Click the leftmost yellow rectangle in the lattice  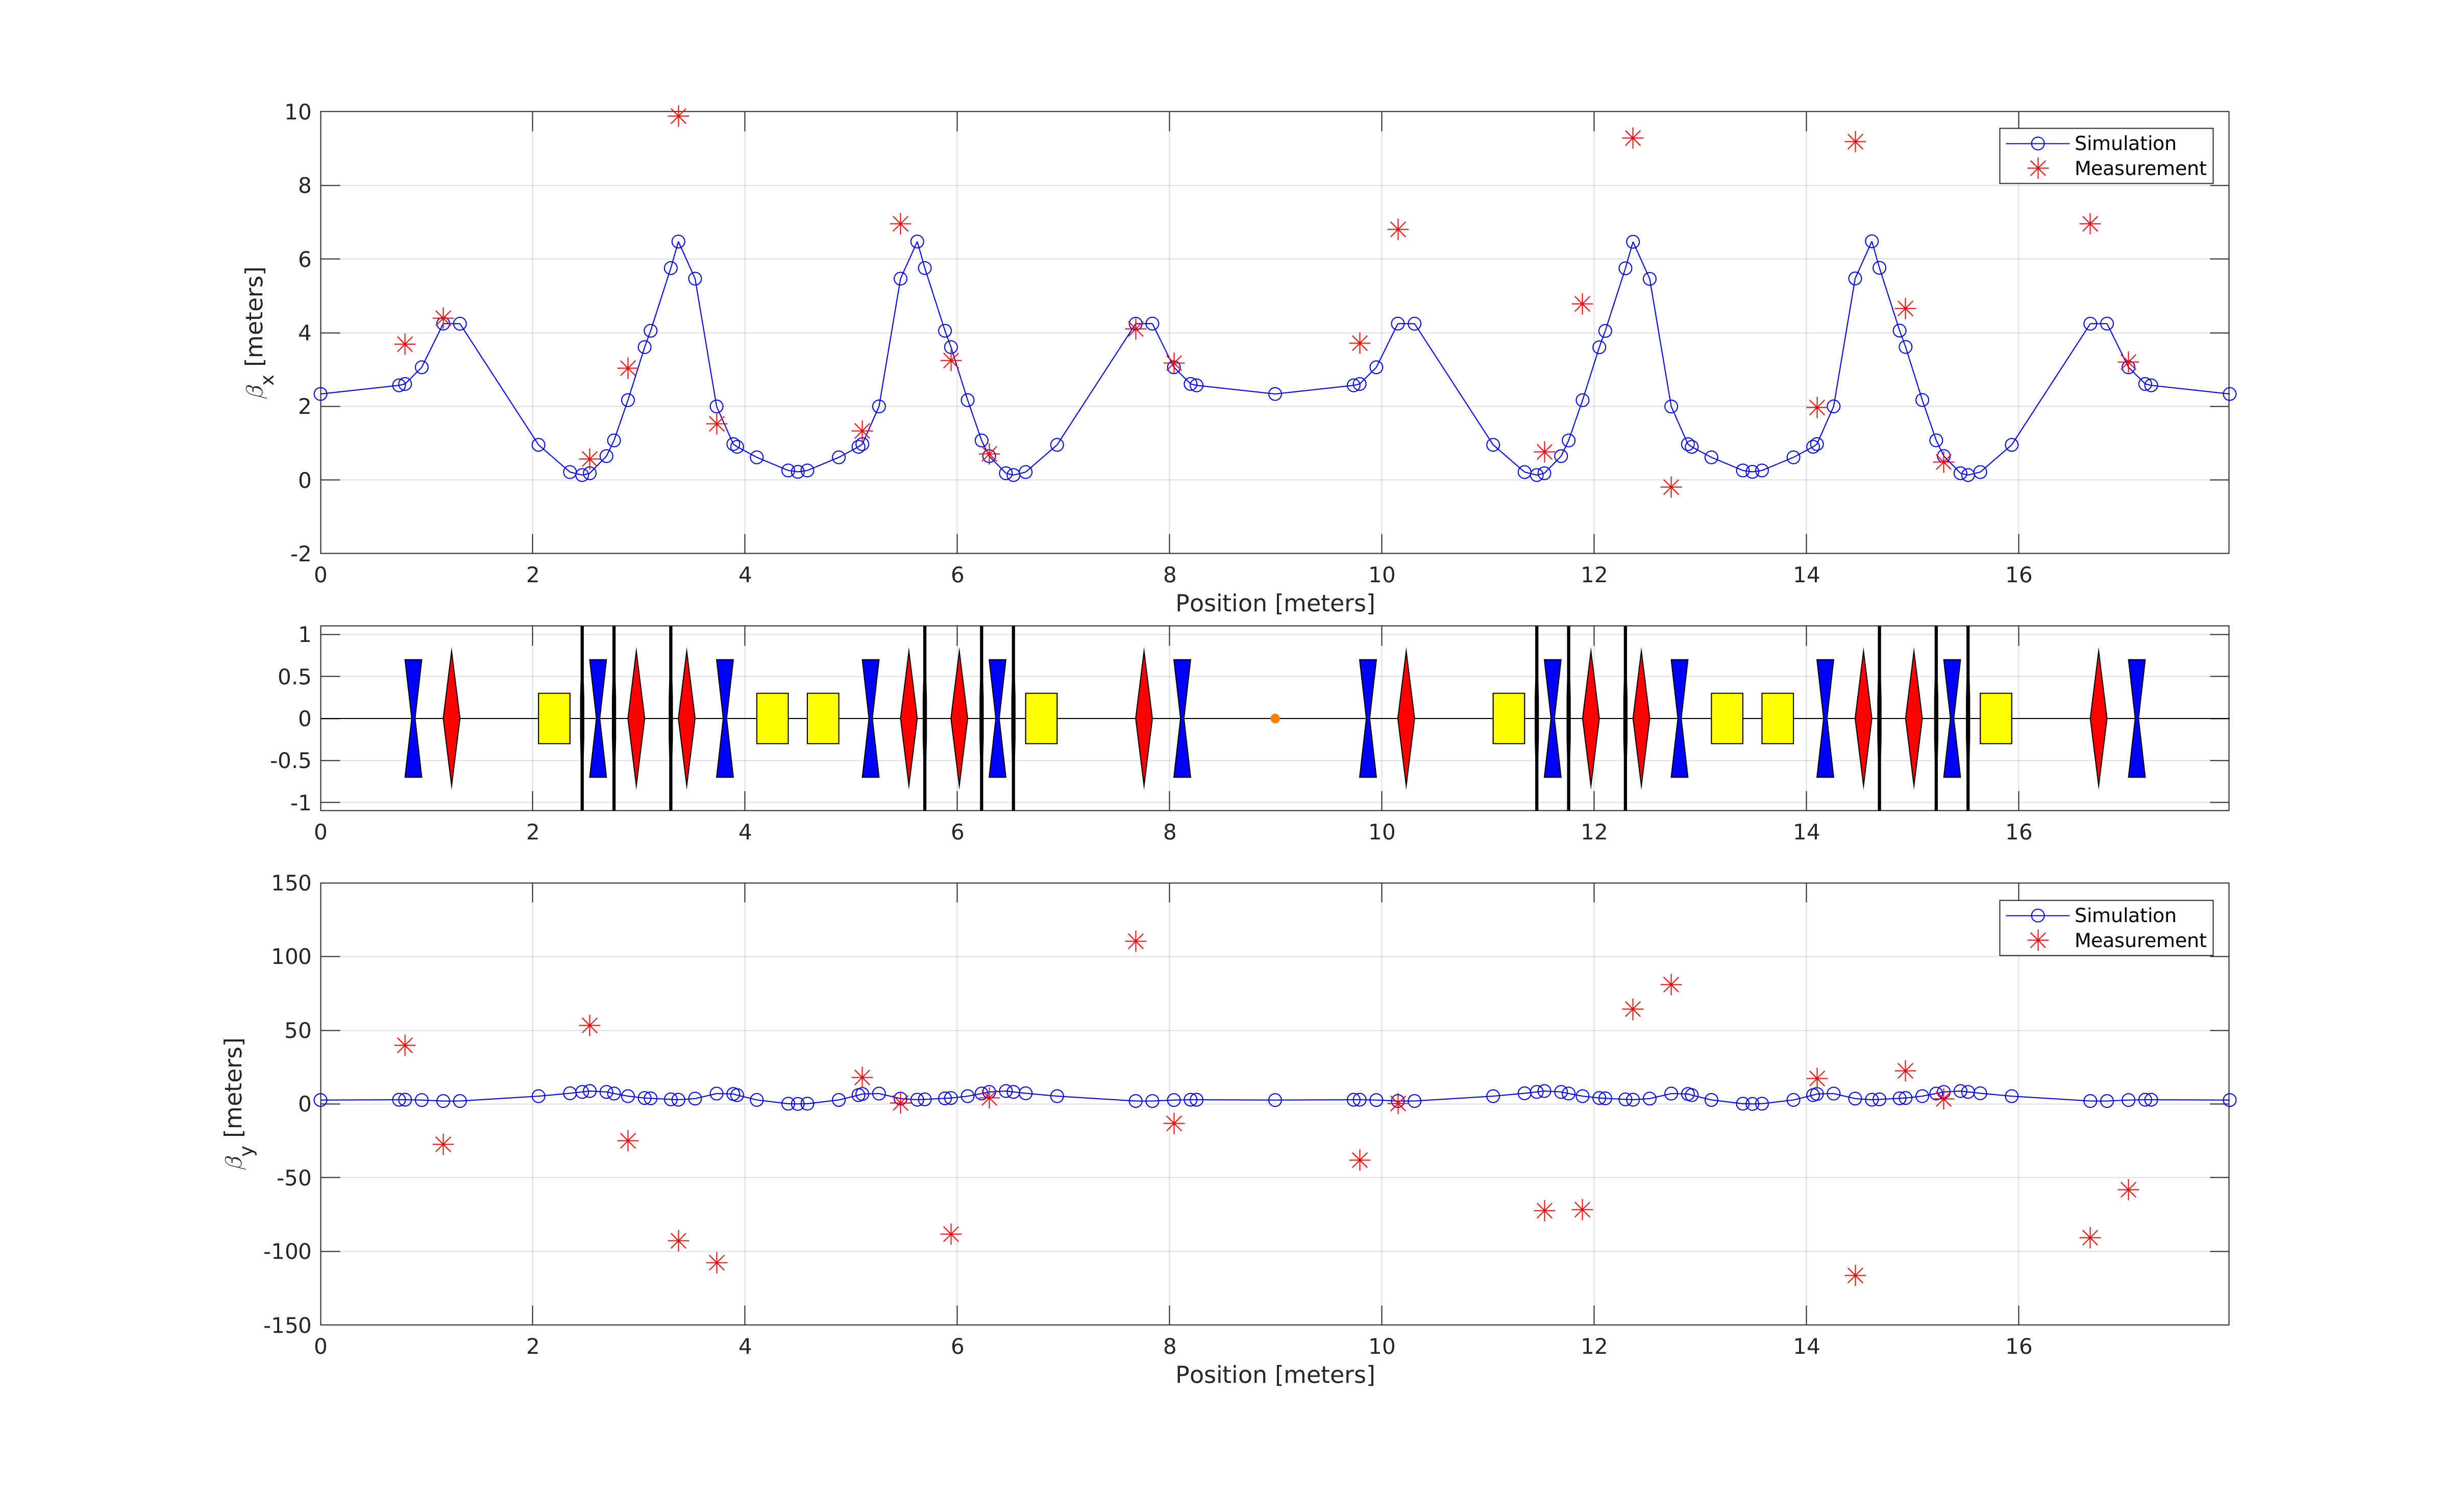554,718
